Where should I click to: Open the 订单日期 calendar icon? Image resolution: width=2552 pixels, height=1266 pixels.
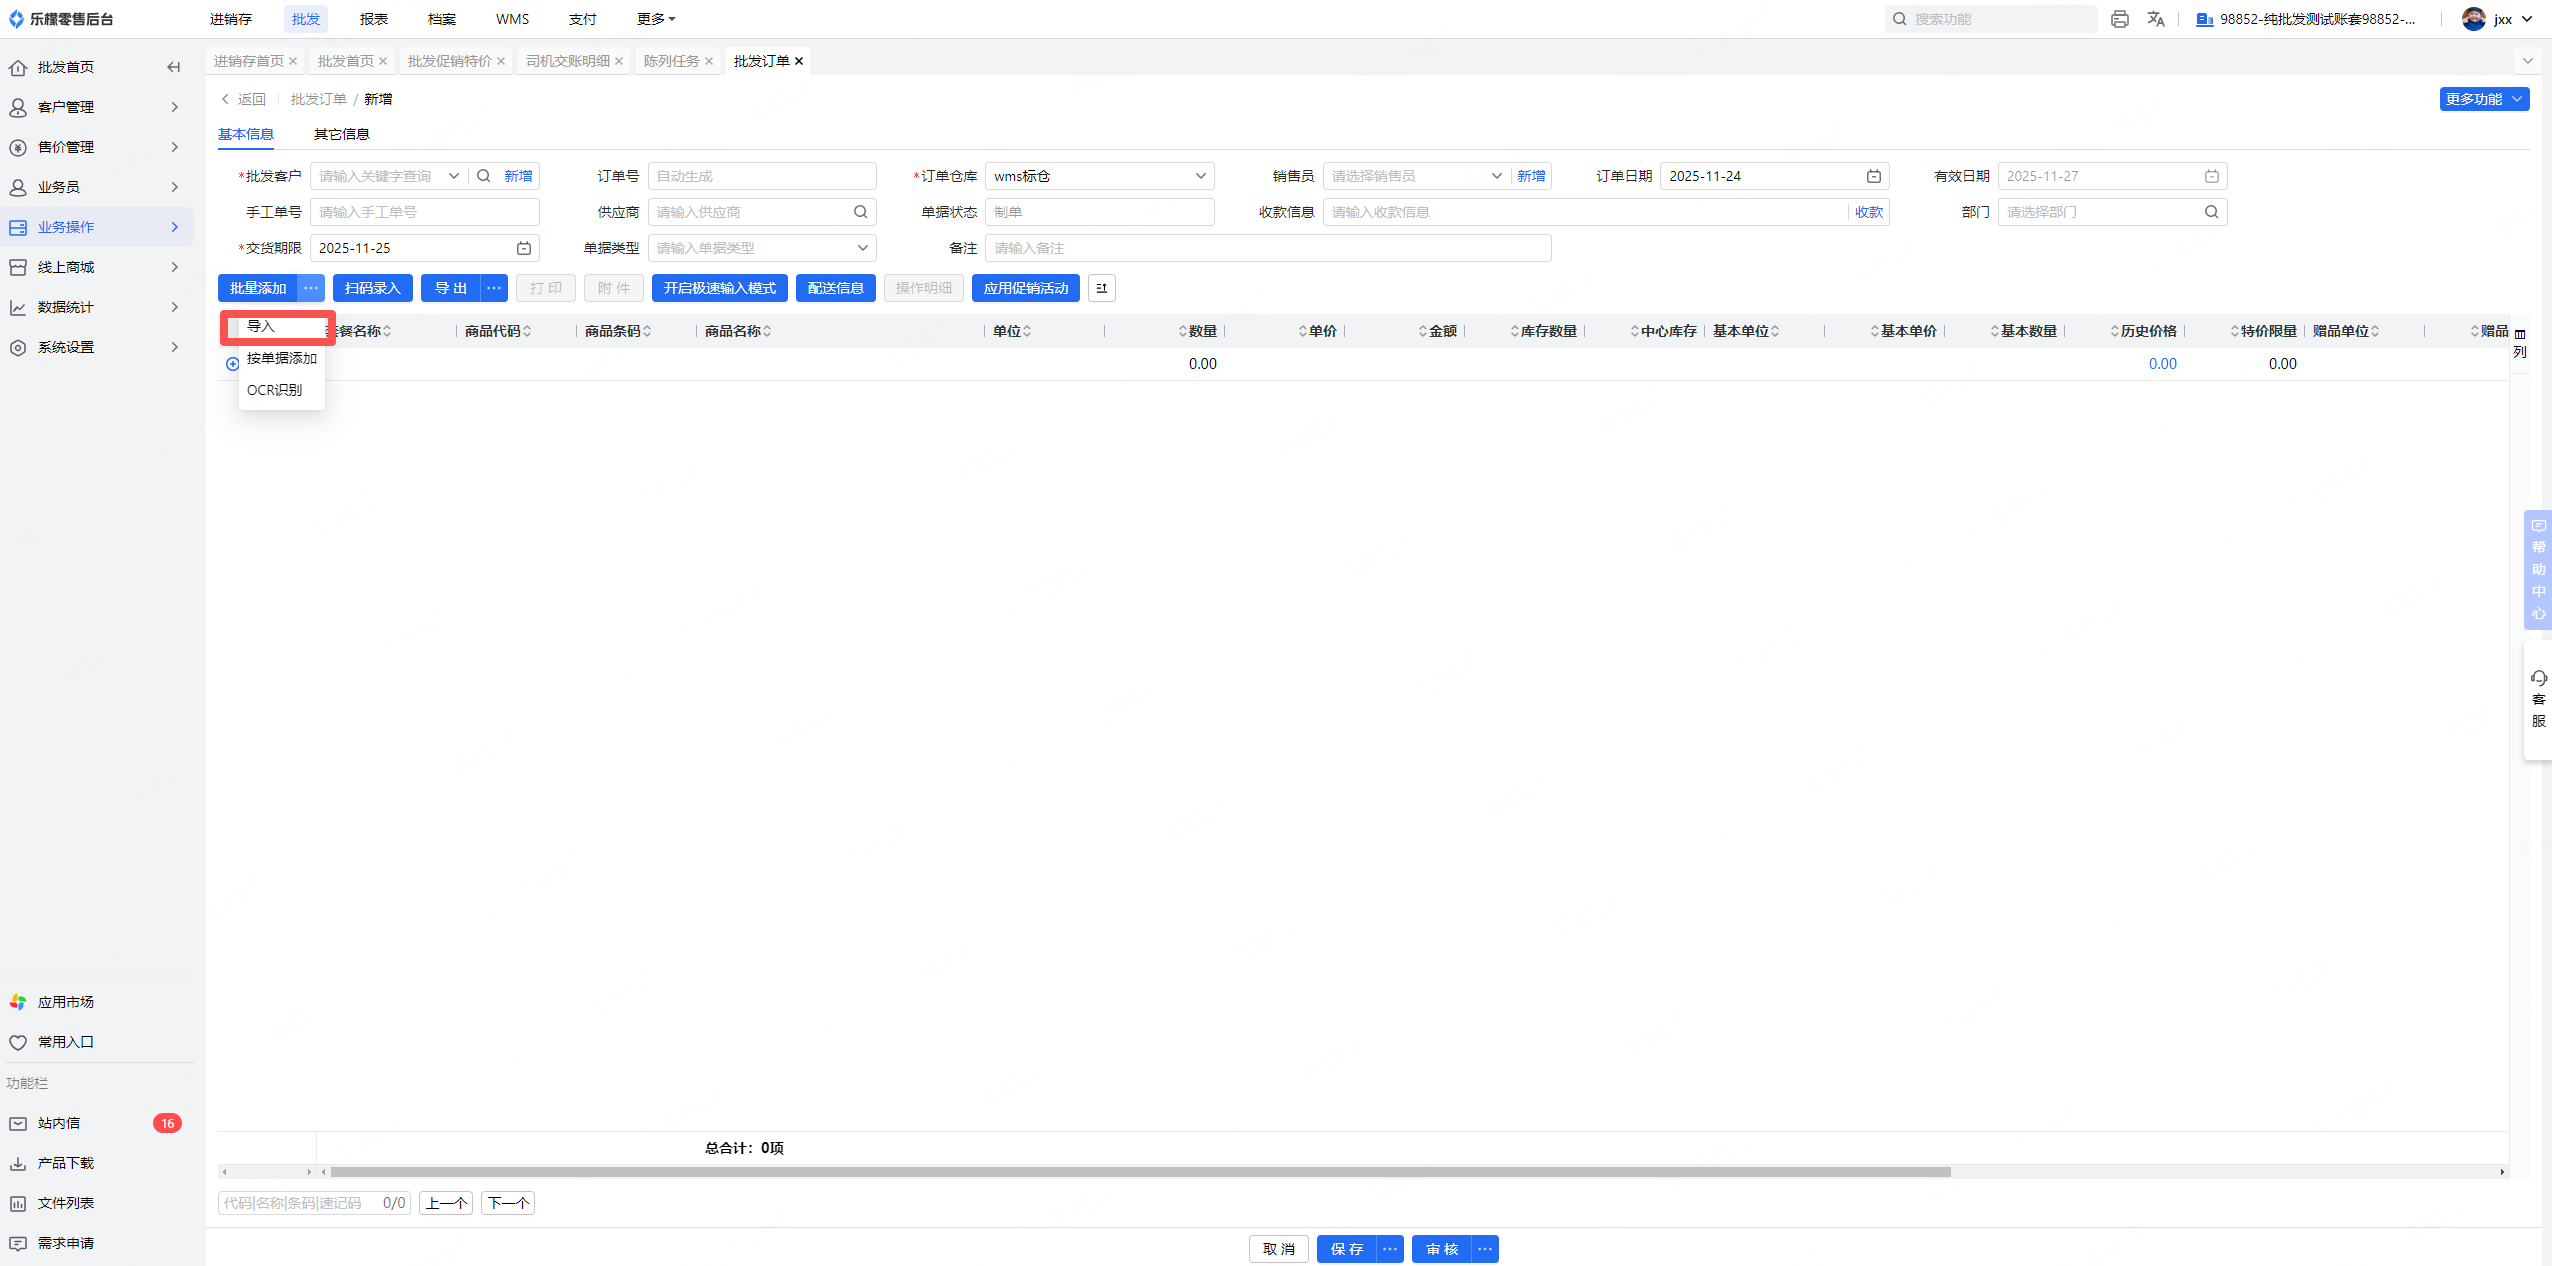1873,176
